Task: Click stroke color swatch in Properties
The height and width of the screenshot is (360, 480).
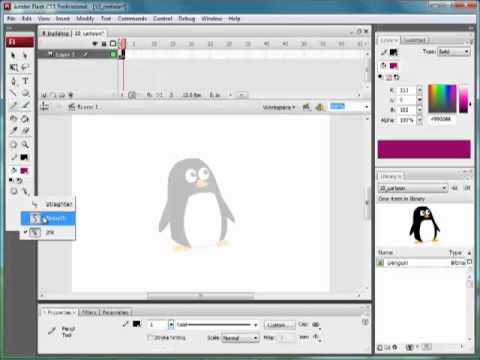Action: [x=137, y=324]
